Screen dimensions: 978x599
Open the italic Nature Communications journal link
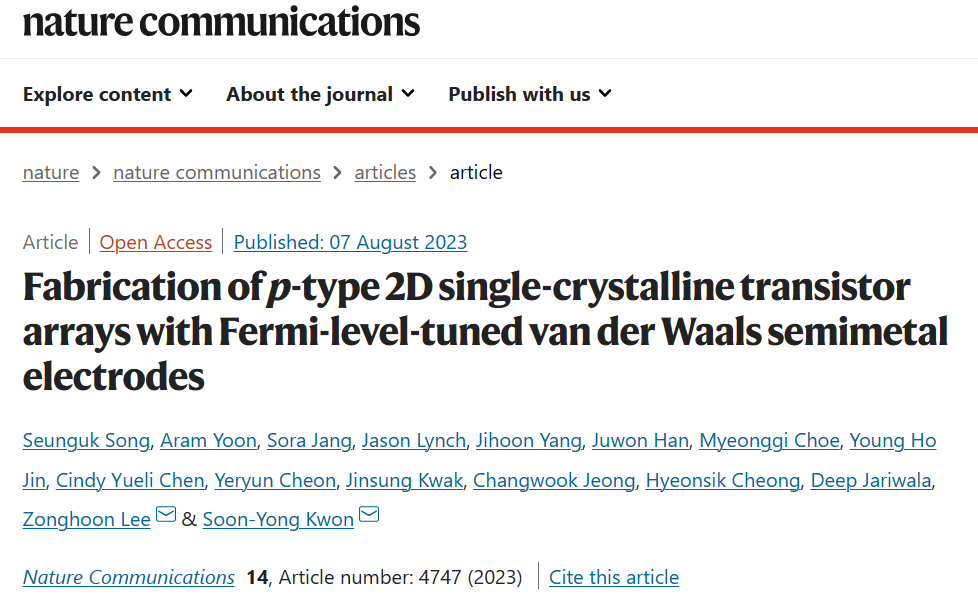[x=128, y=577]
